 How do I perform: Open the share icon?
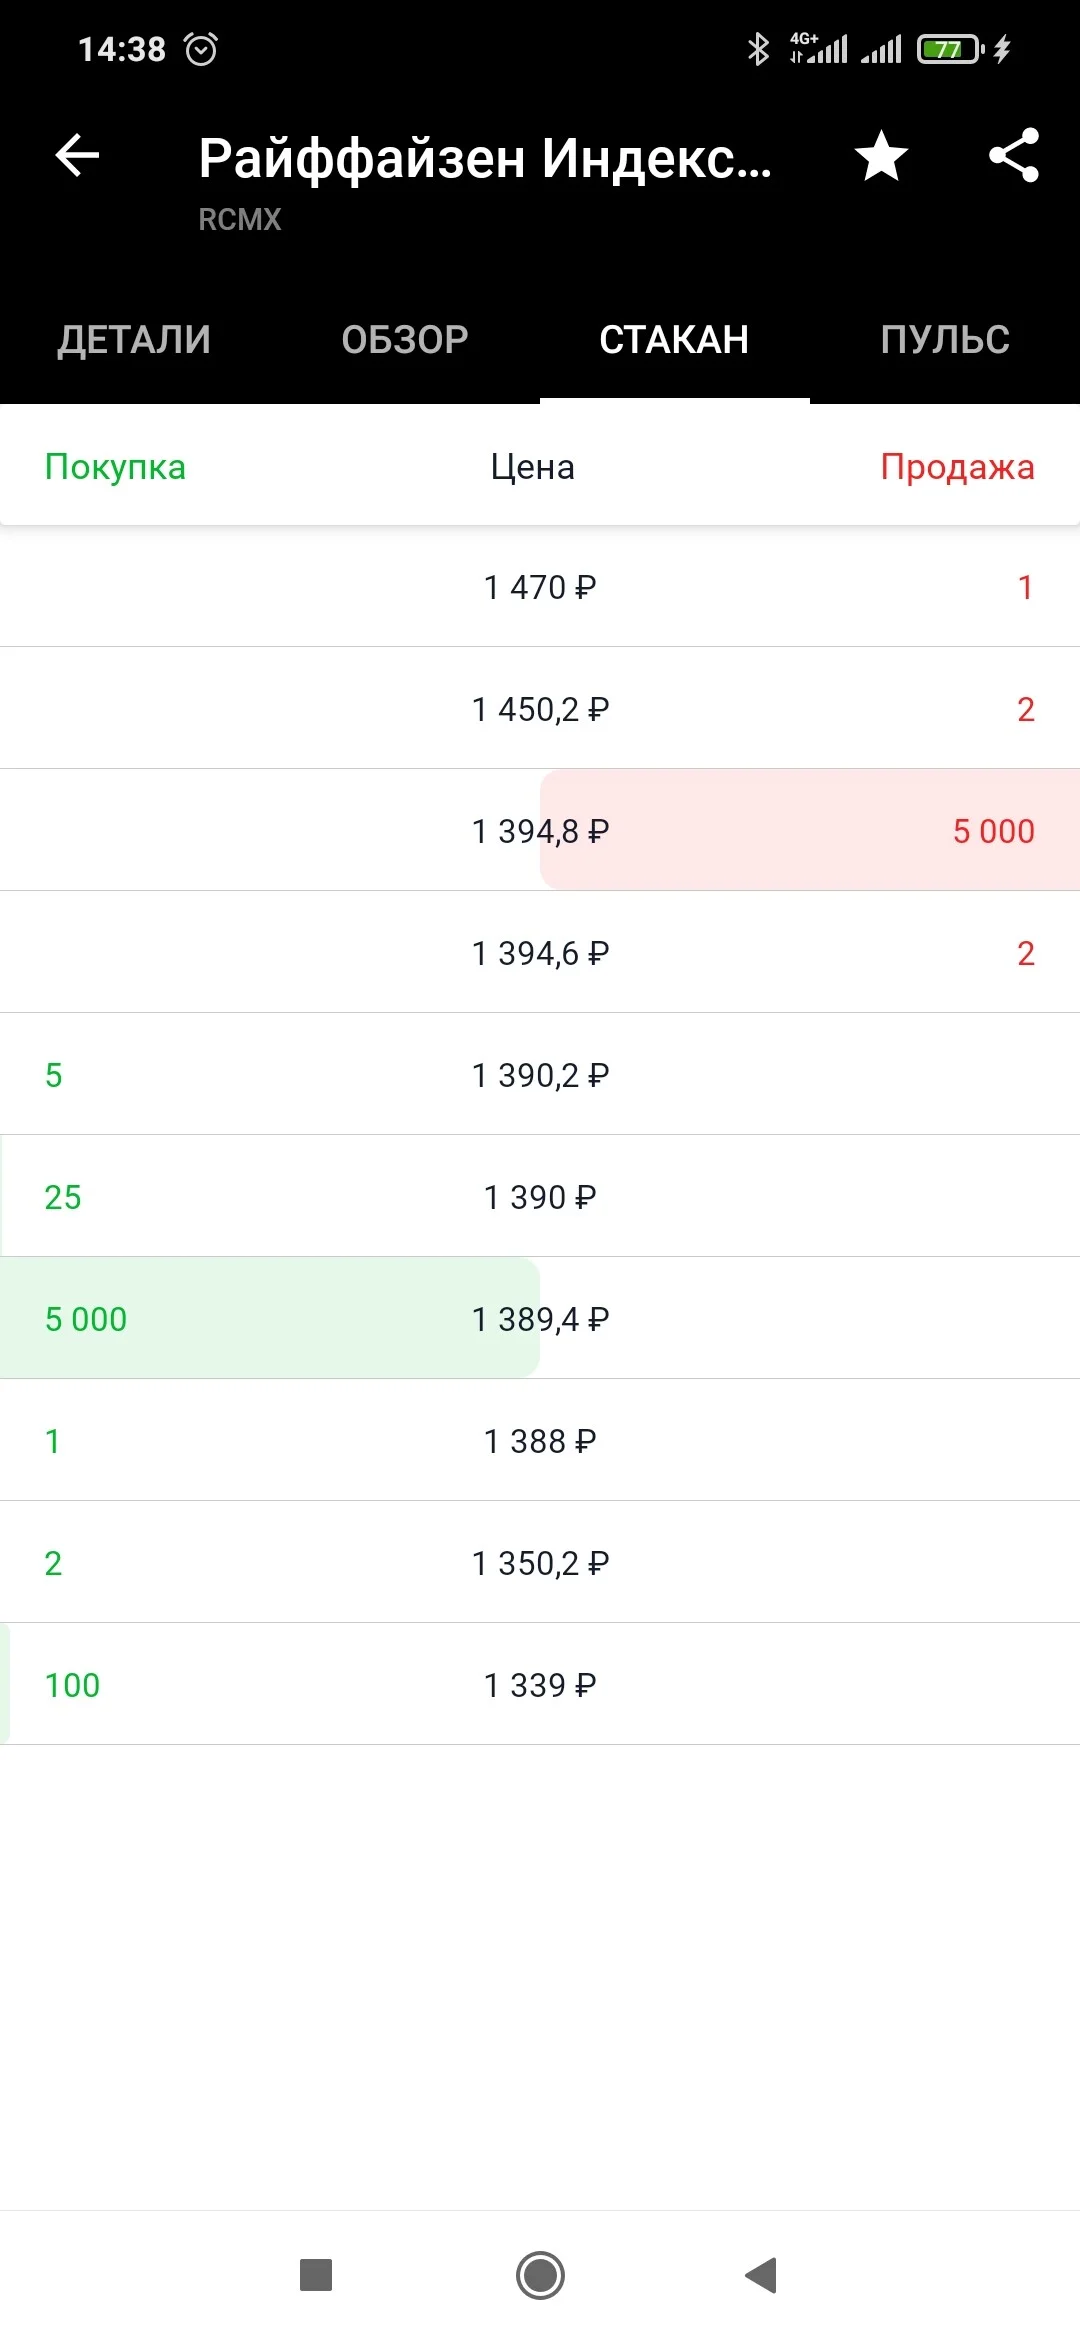point(1014,156)
